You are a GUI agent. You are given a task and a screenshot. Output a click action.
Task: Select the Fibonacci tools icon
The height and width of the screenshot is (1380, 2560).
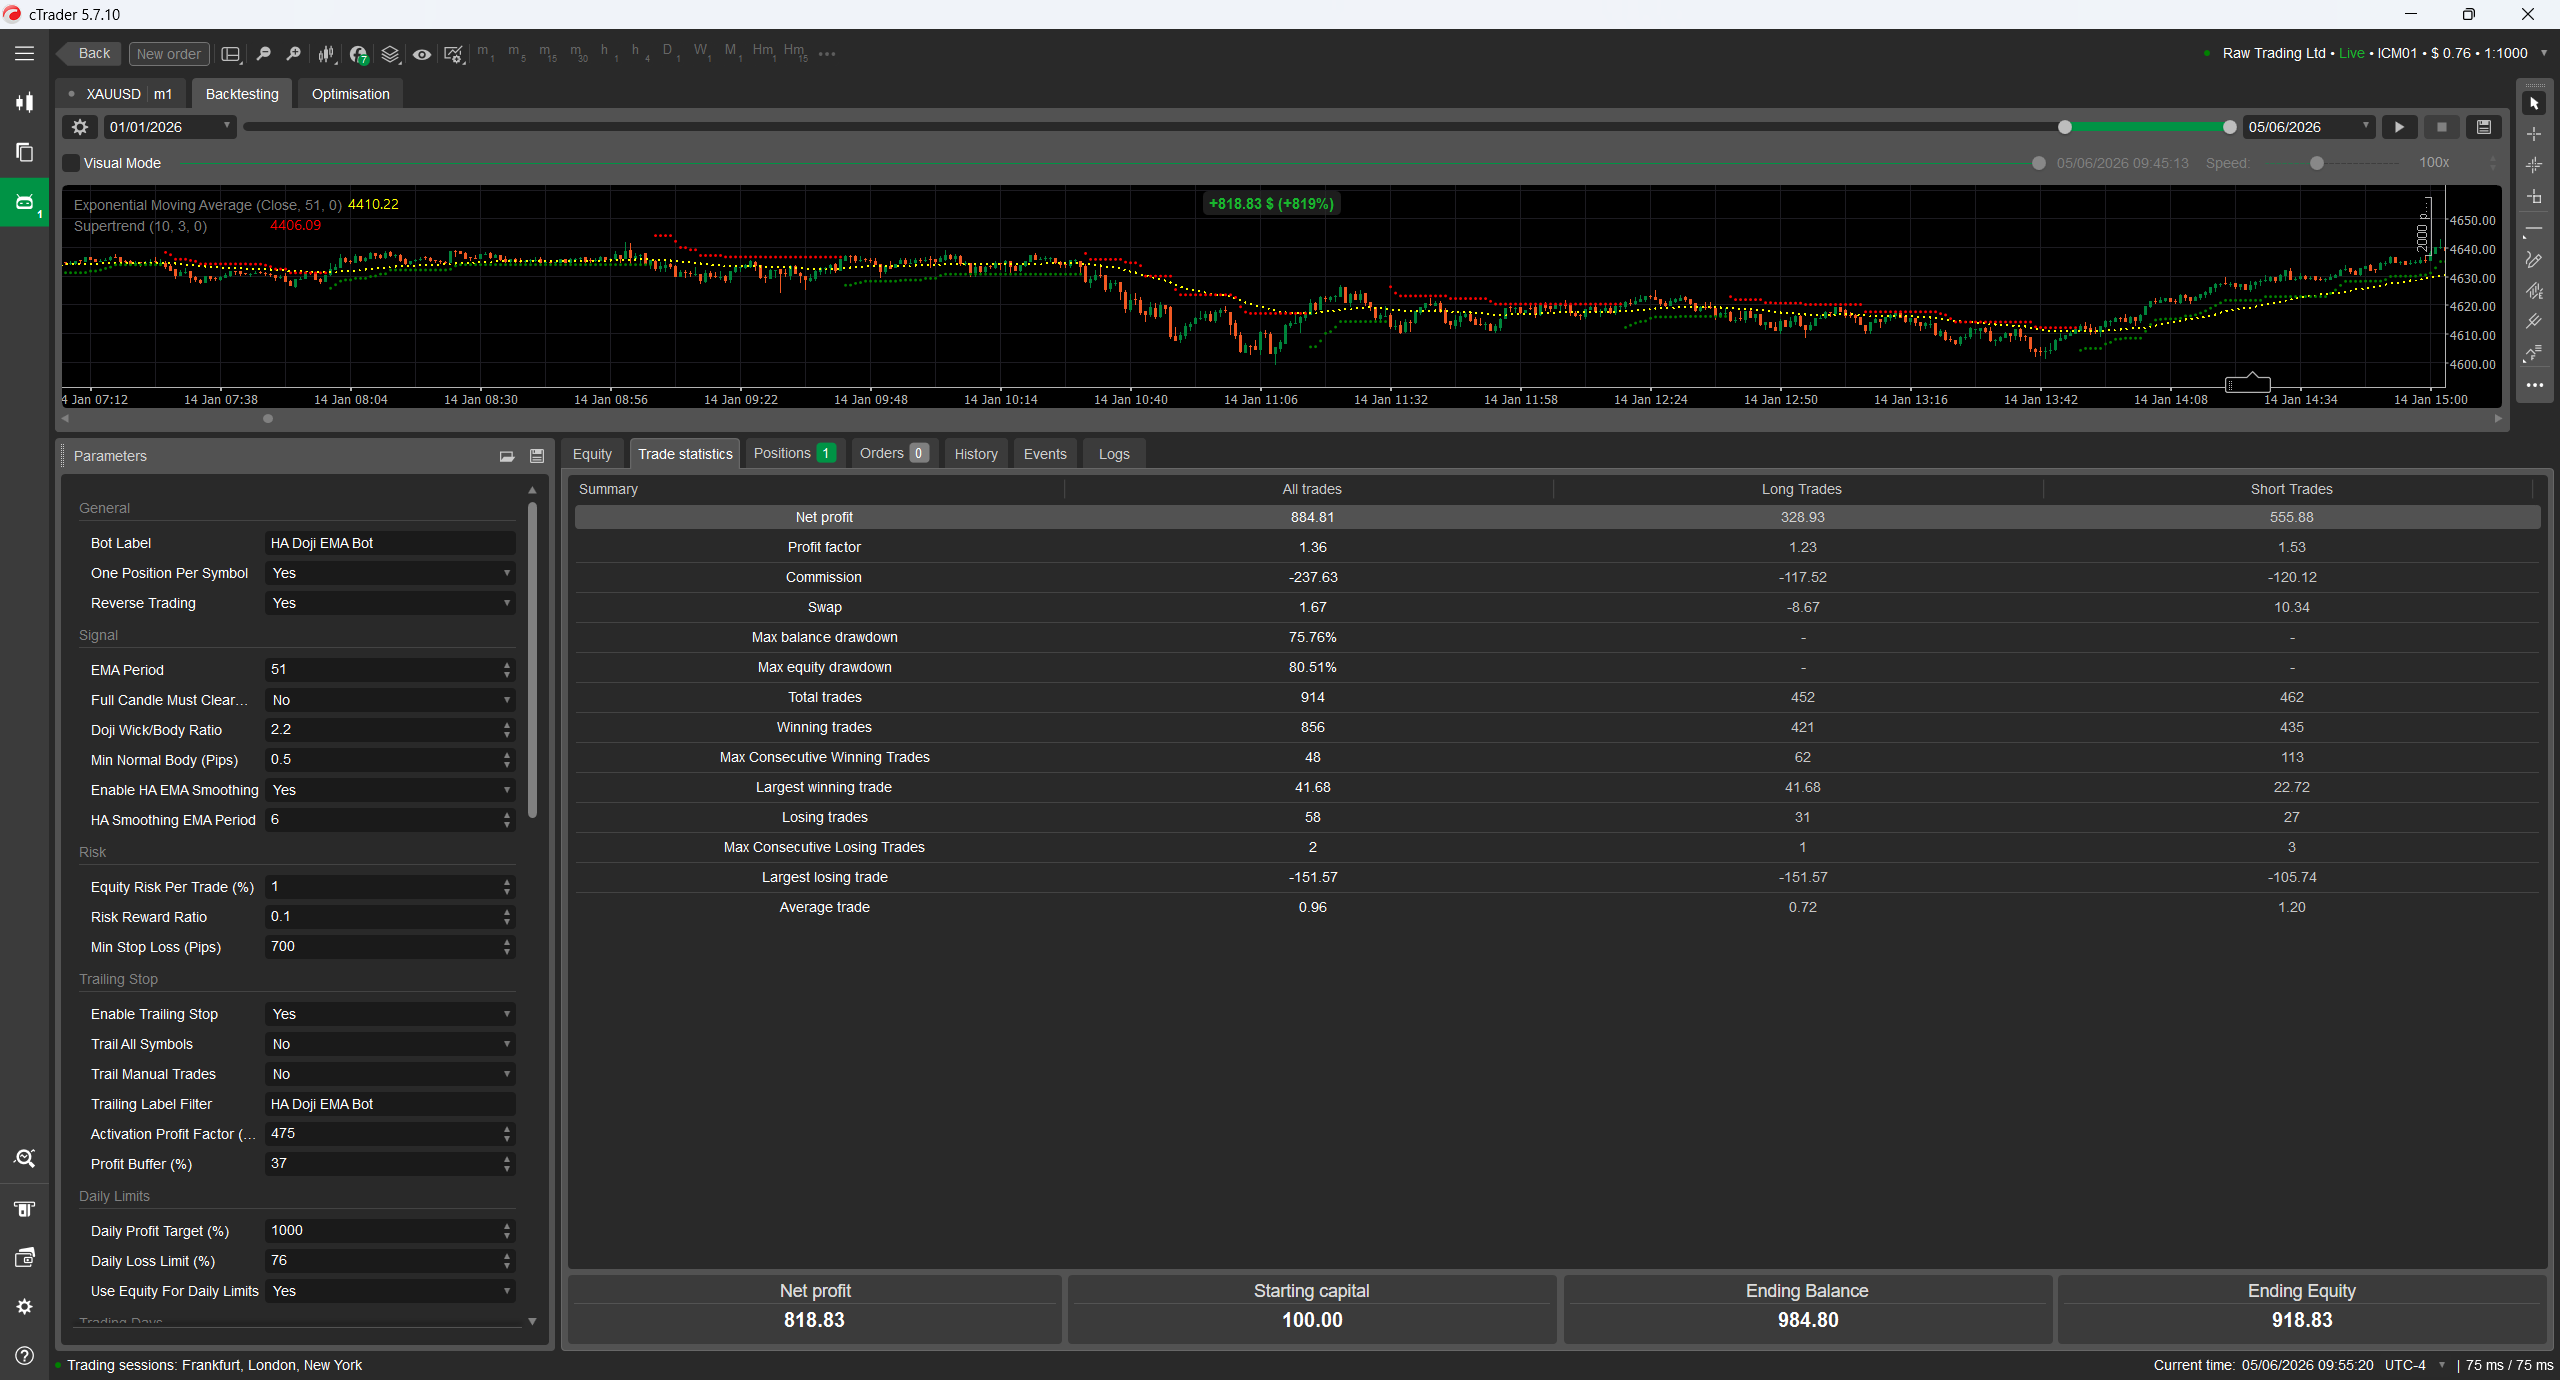point(2534,353)
